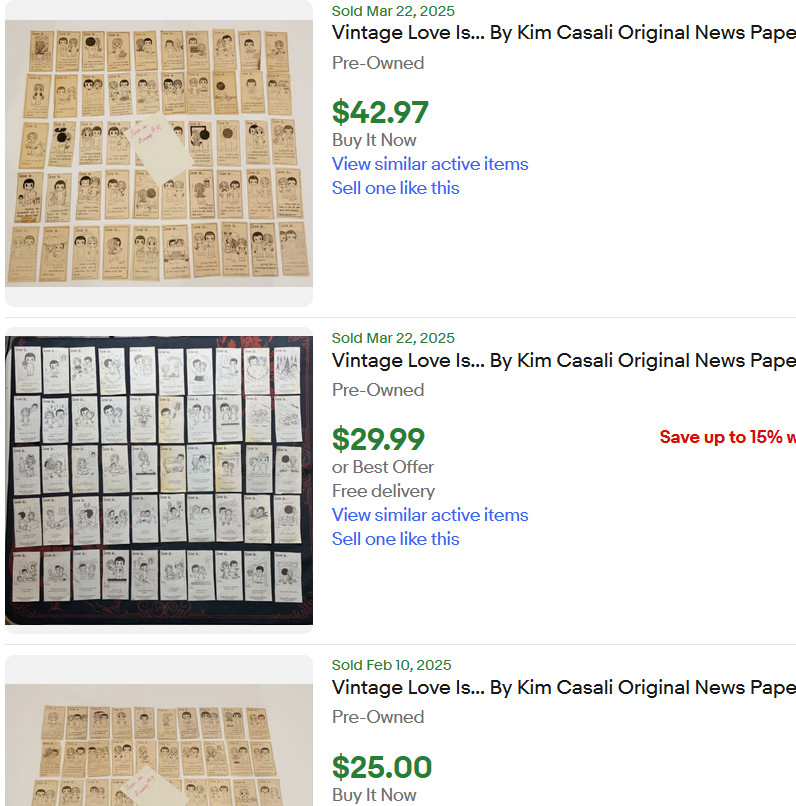Image resolution: width=796 pixels, height=806 pixels.
Task: View similar active items for $29.99 listing
Action: tap(430, 515)
